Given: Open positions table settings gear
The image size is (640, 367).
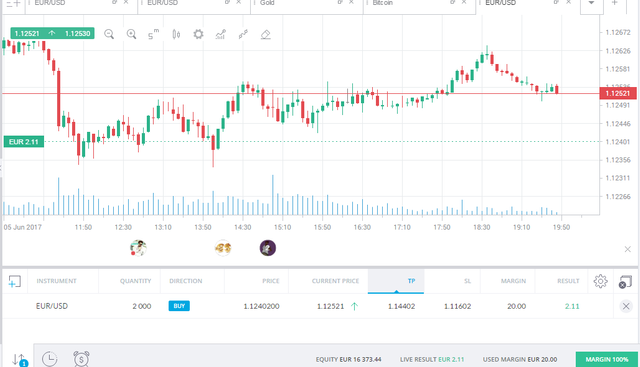Looking at the screenshot, I should click(600, 281).
